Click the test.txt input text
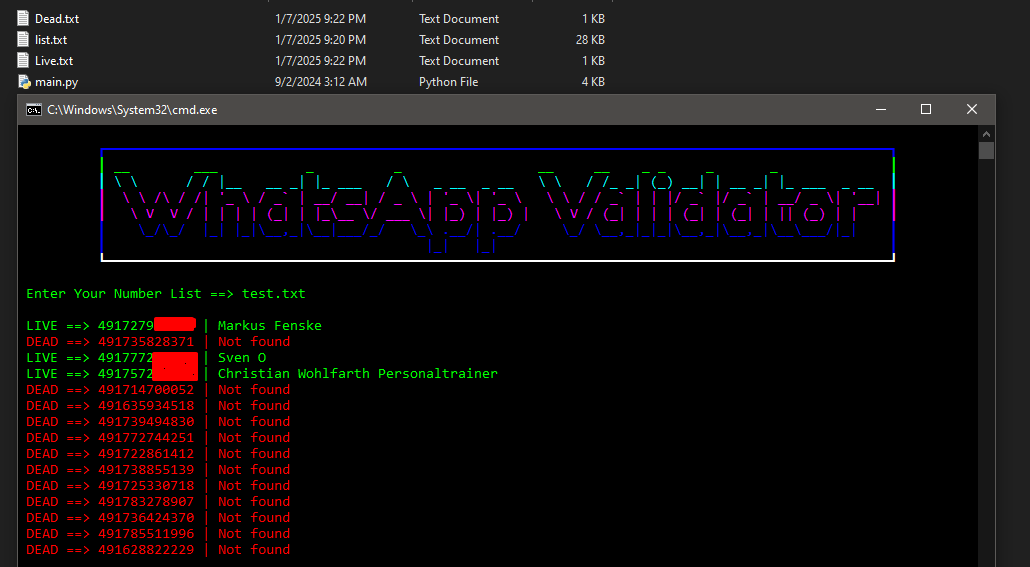Image resolution: width=1030 pixels, height=567 pixels. click(273, 294)
